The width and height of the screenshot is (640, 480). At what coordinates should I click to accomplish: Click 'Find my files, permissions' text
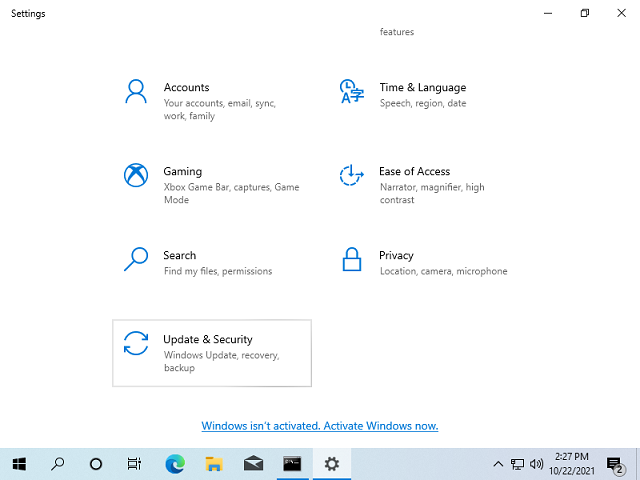click(218, 271)
